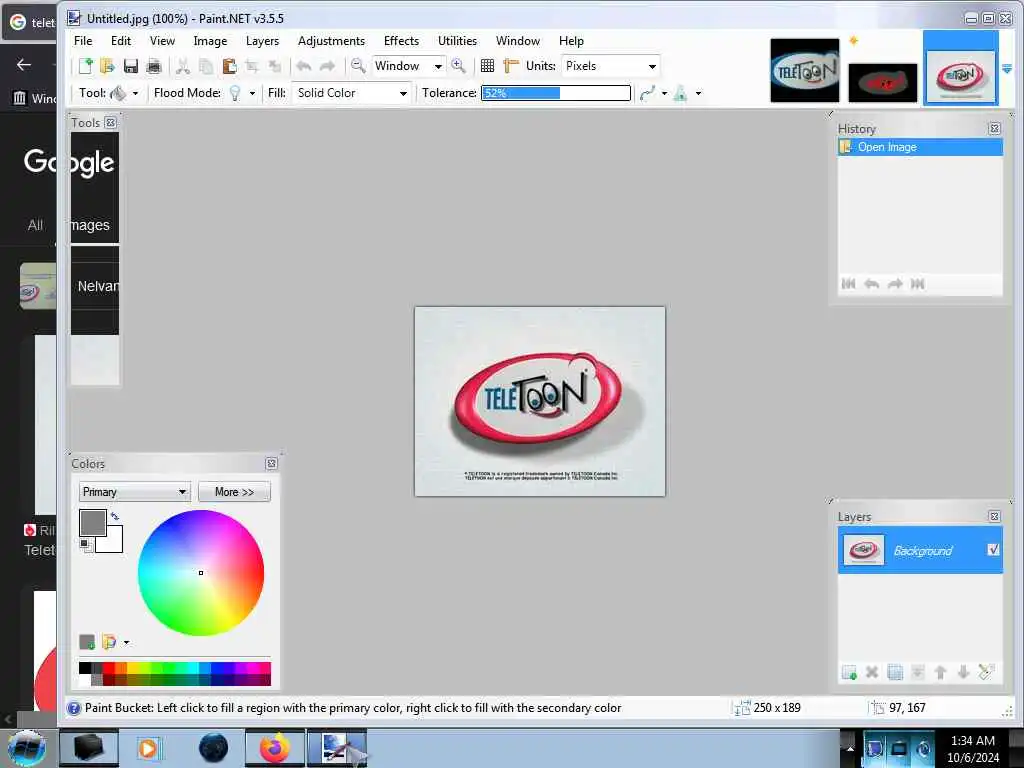The height and width of the screenshot is (768, 1024).
Task: Open the Layers menu
Action: click(x=263, y=40)
